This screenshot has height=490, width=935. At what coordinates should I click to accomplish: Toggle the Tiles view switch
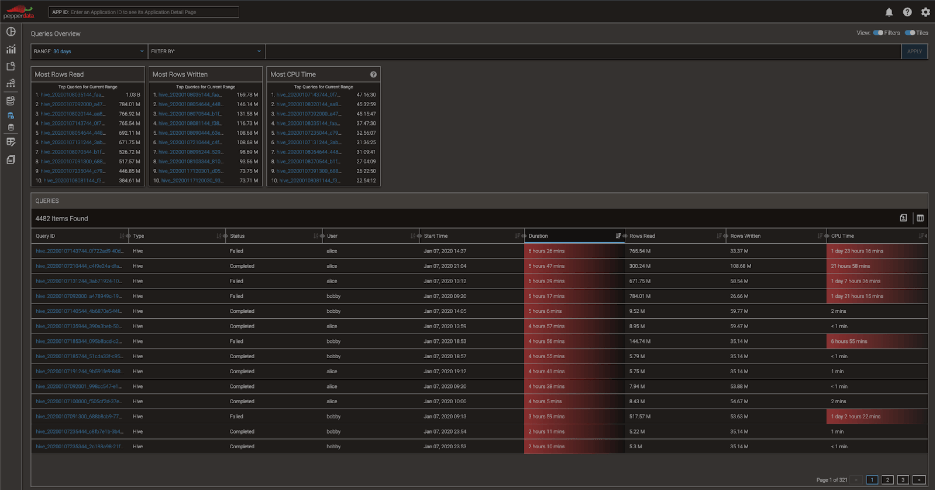pos(909,33)
